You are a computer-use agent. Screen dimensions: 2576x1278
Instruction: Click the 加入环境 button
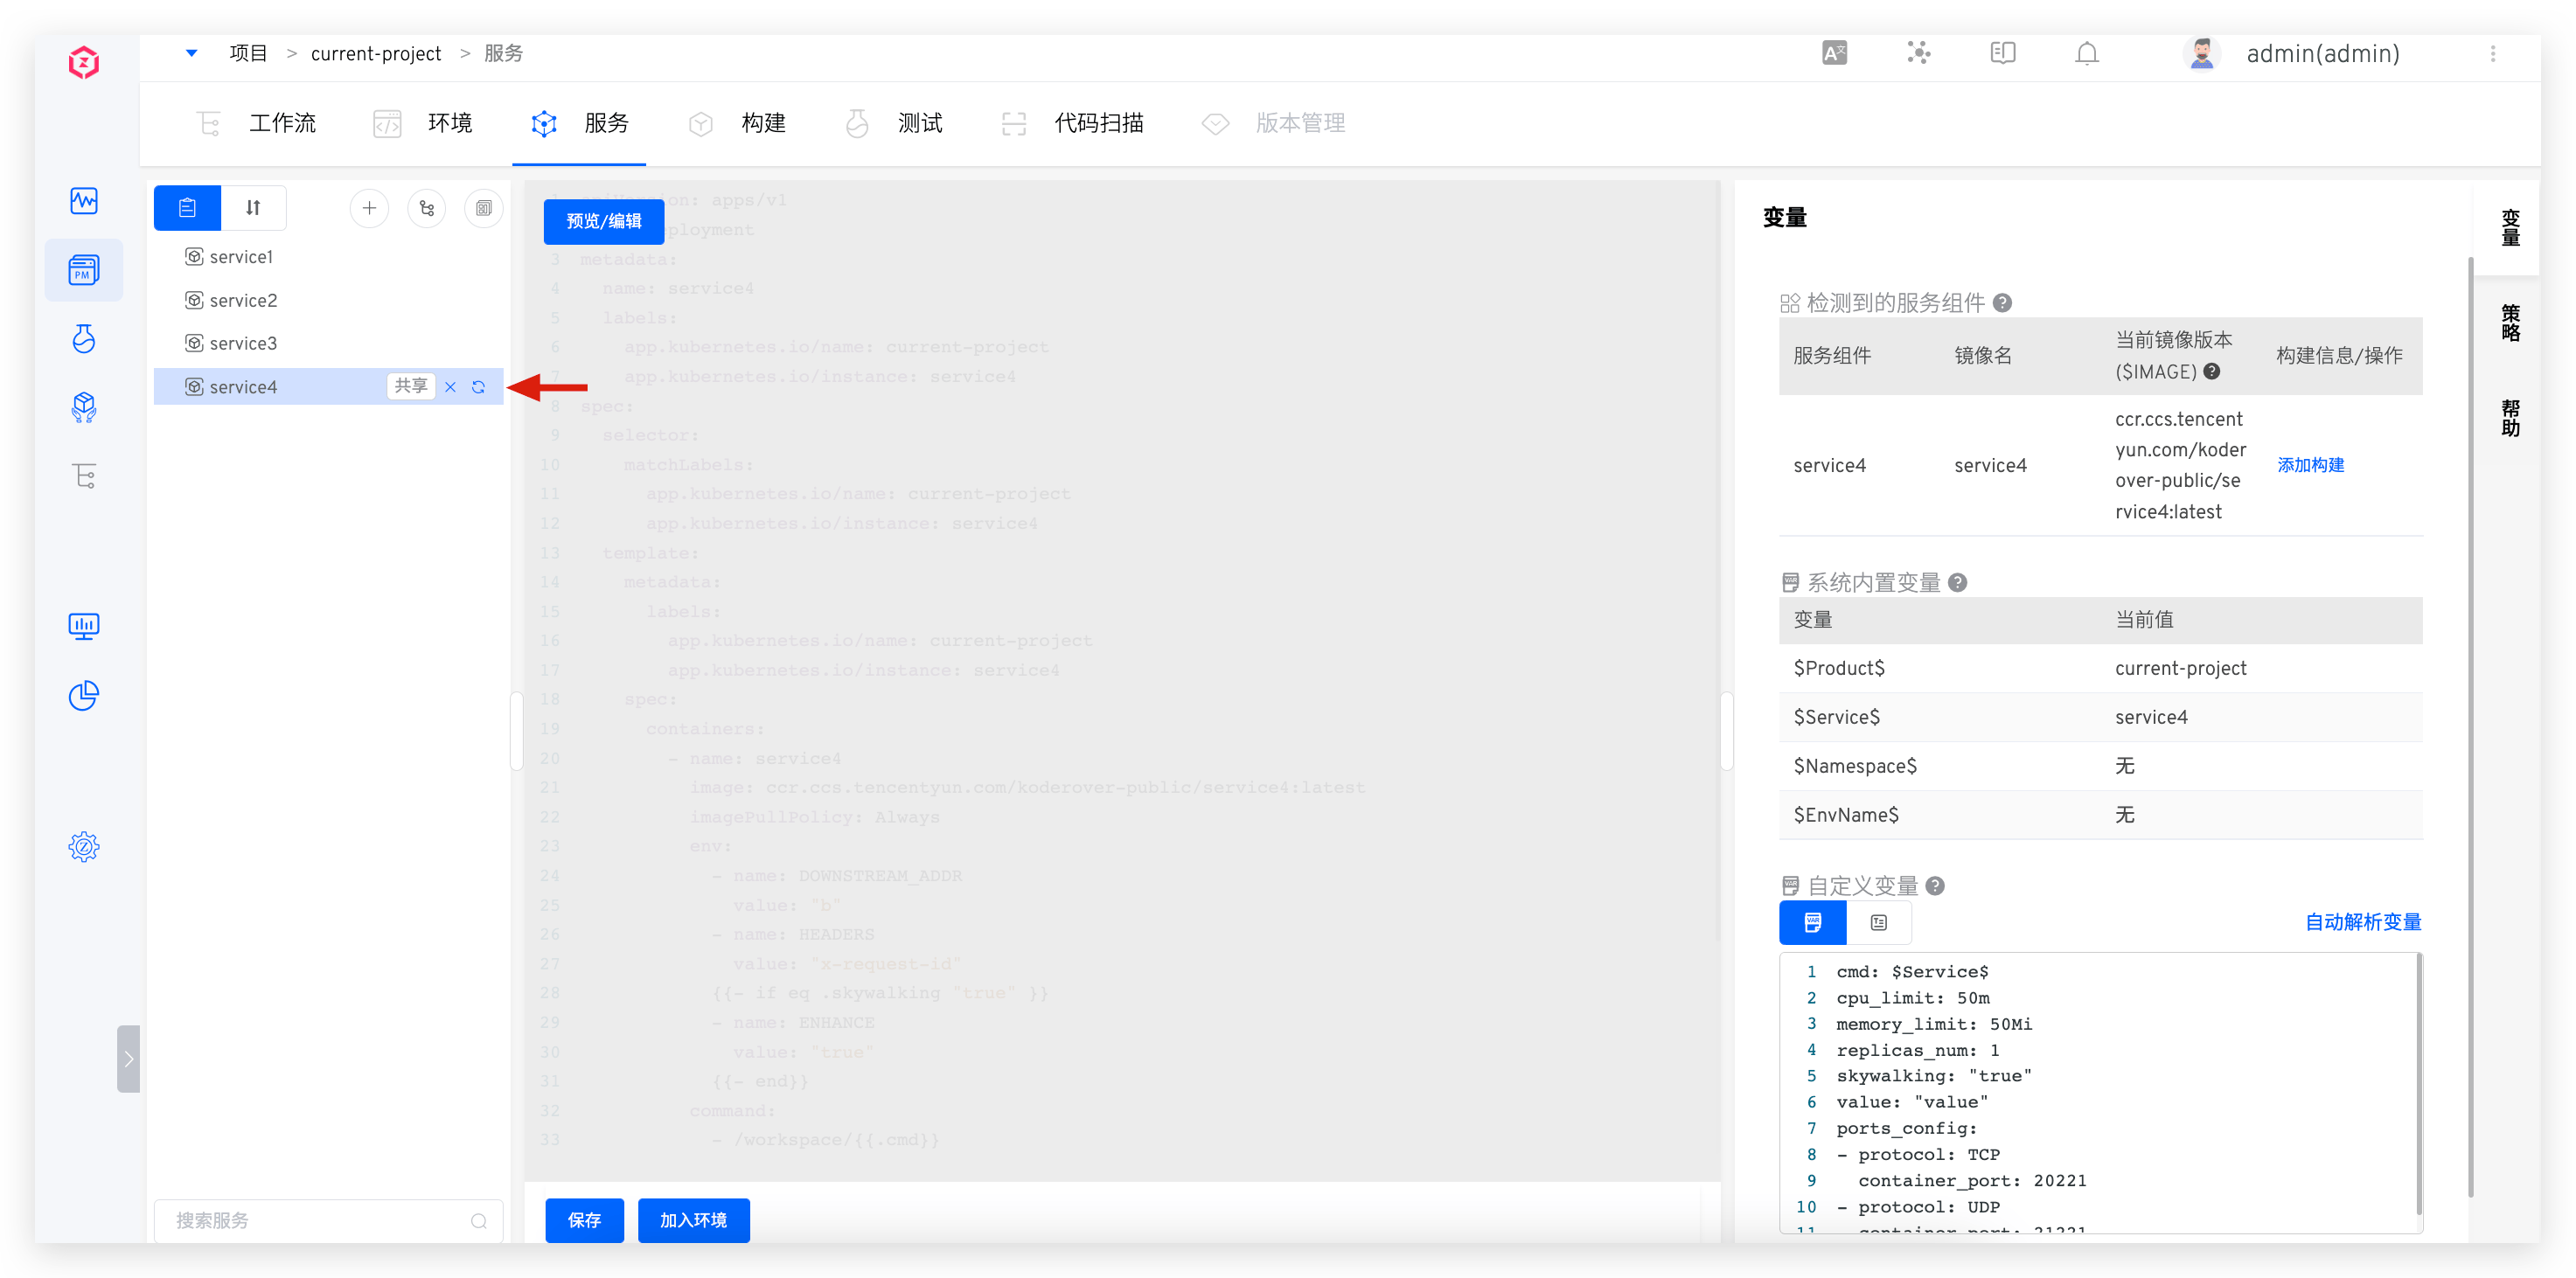[693, 1220]
